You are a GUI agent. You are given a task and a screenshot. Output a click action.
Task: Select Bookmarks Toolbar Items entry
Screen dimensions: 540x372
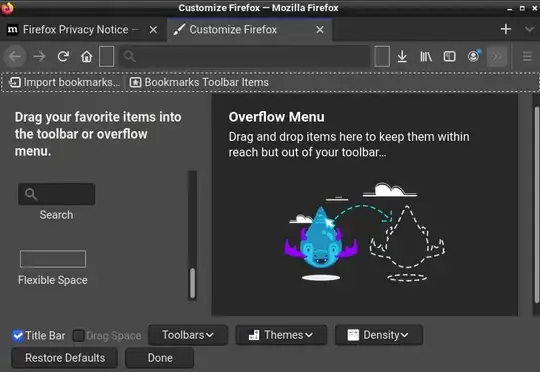coord(199,82)
